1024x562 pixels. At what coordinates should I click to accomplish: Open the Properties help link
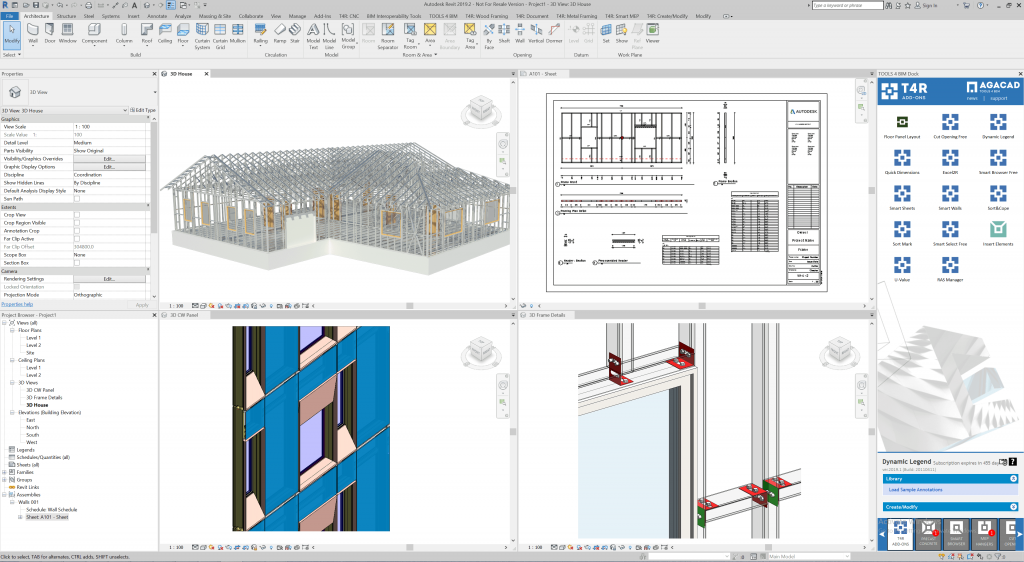coord(17,304)
